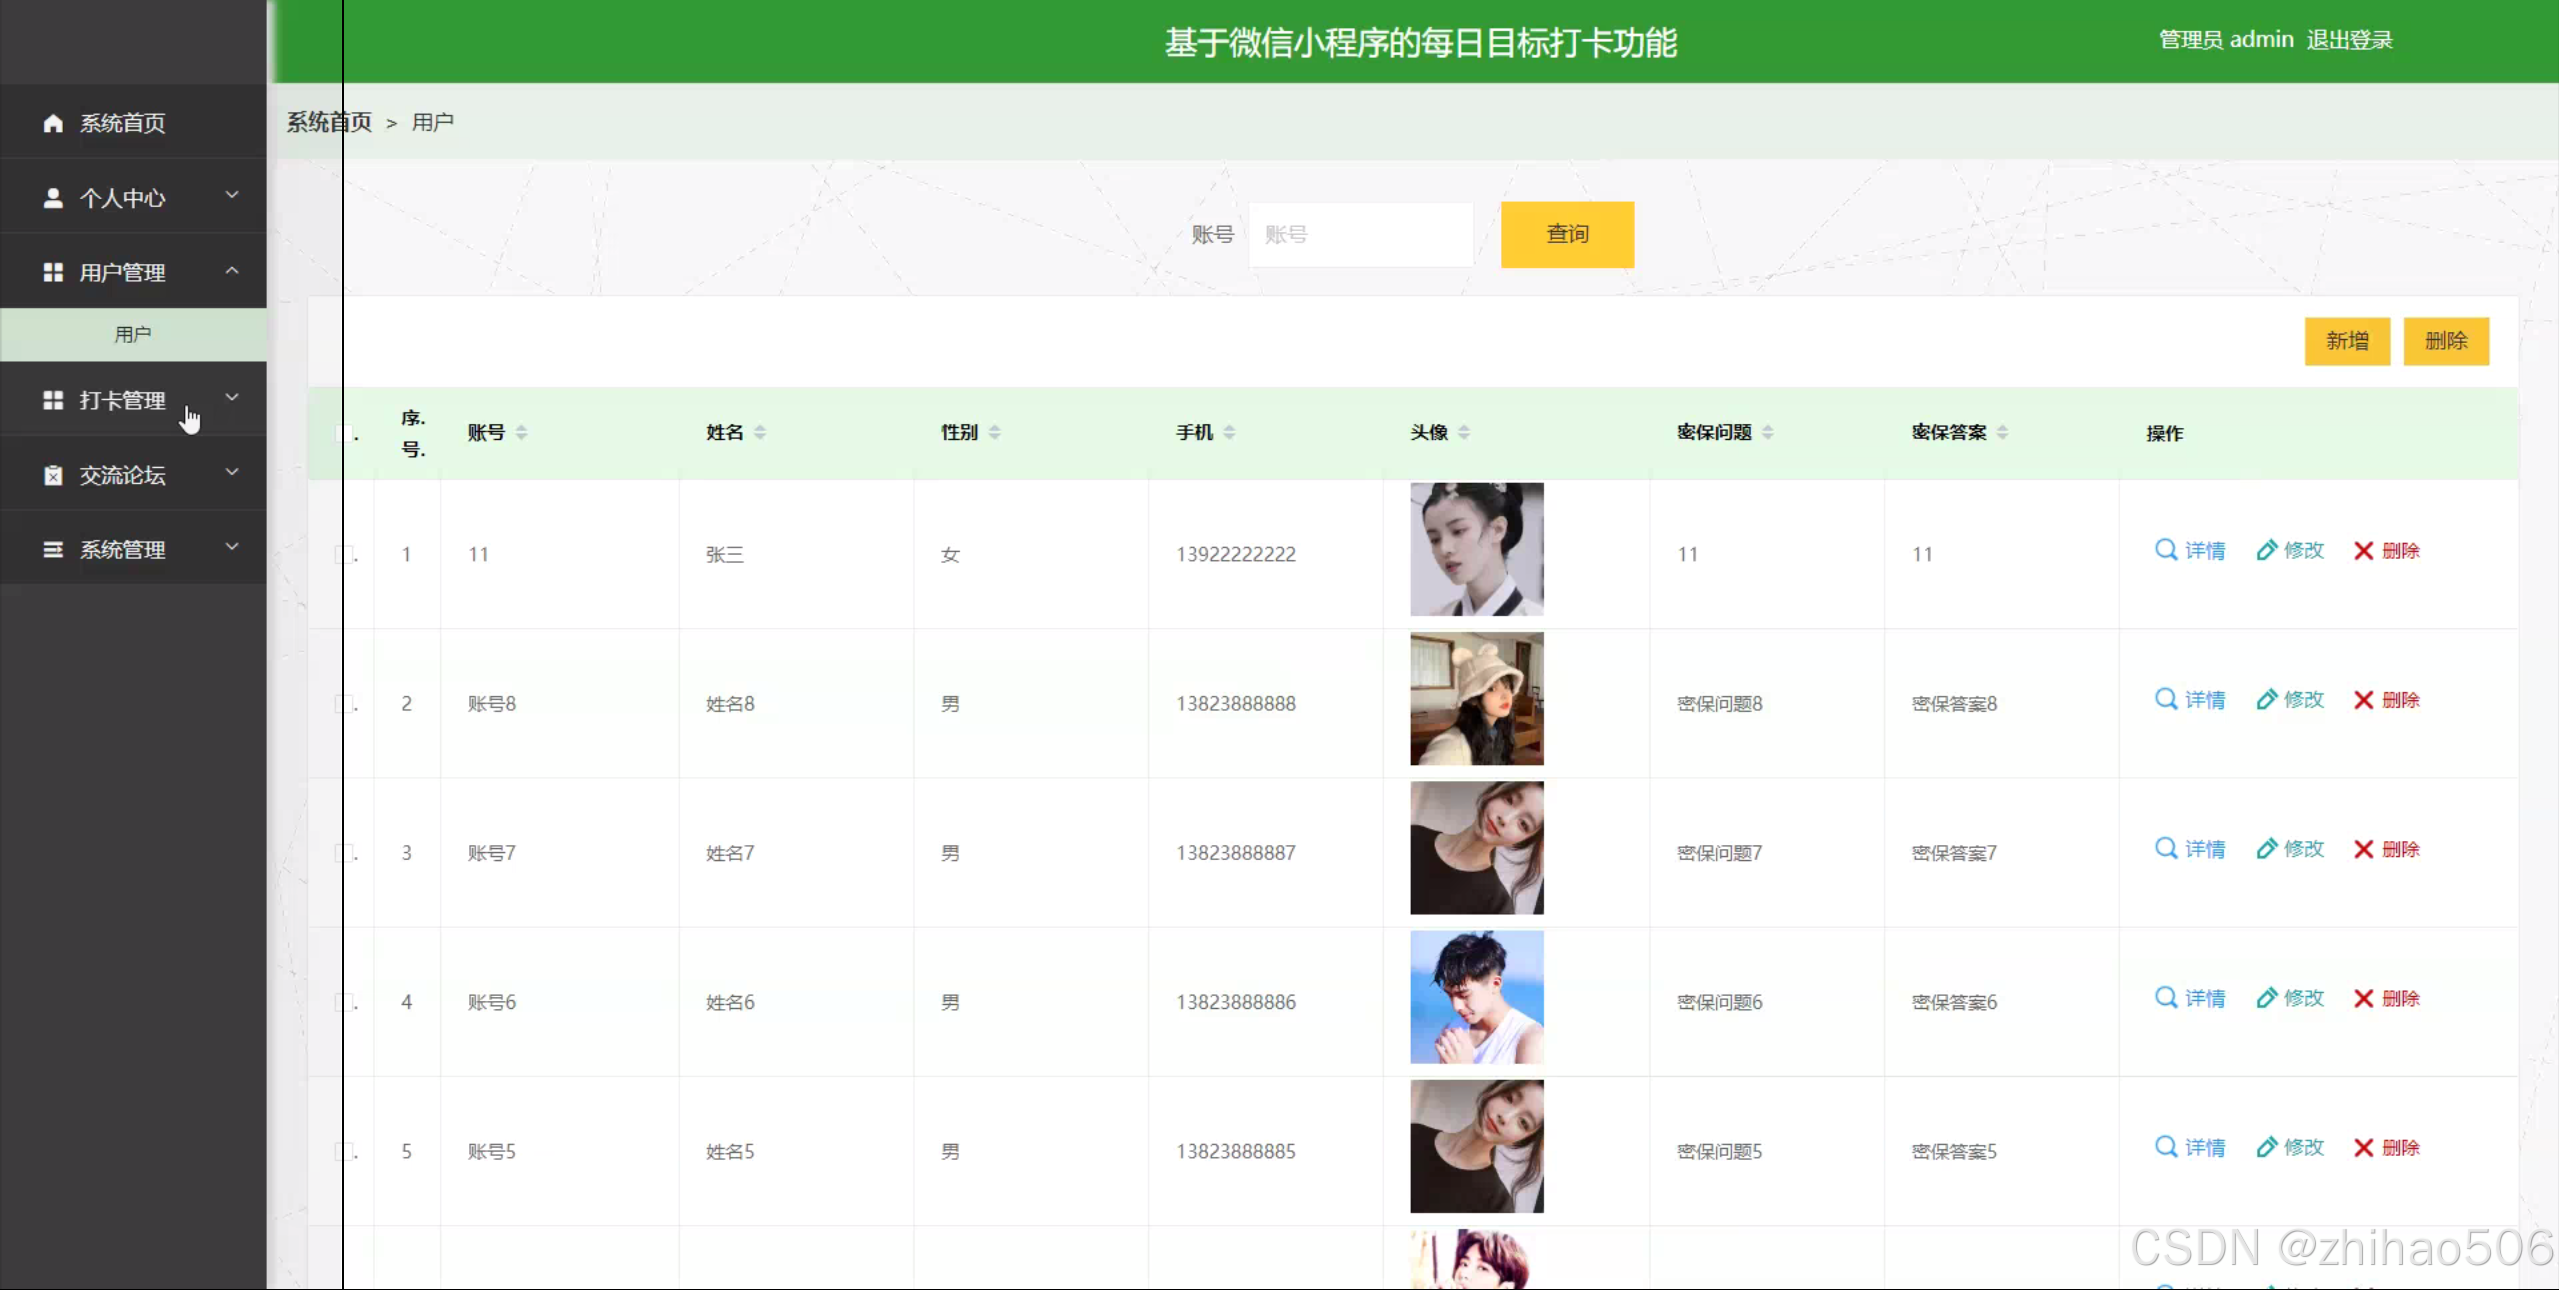Viewport: 2559px width, 1290px height.
Task: Click the person icon for 个人中心
Action: click(53, 198)
